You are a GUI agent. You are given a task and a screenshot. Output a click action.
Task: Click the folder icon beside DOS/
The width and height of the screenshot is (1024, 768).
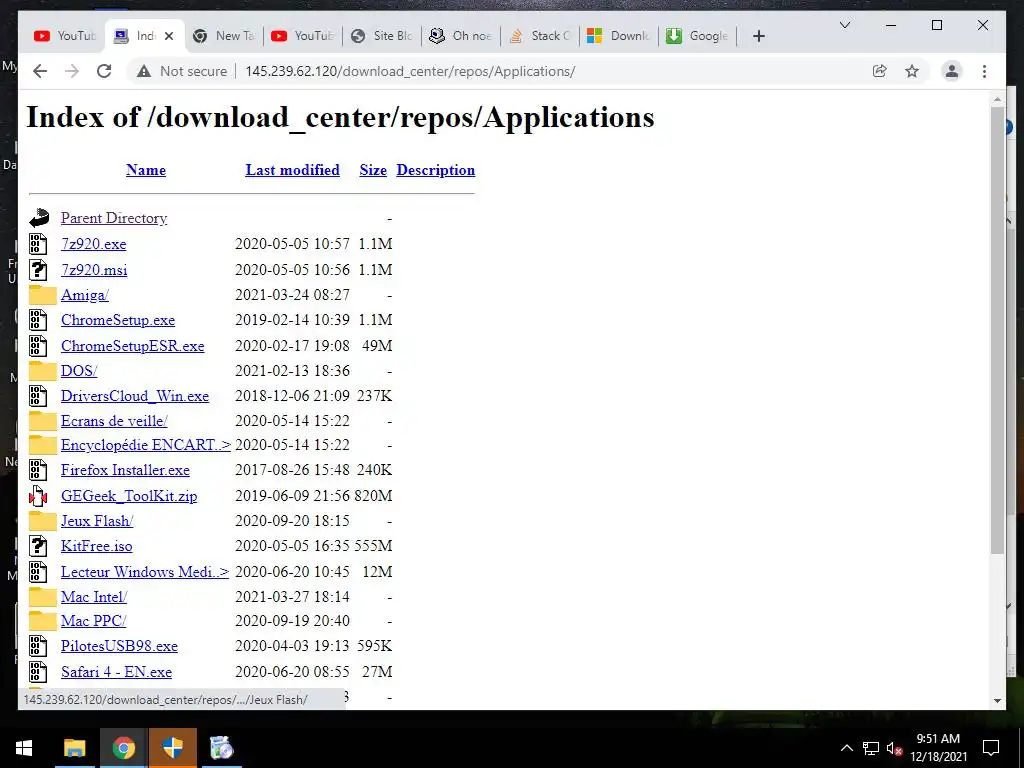(x=42, y=370)
